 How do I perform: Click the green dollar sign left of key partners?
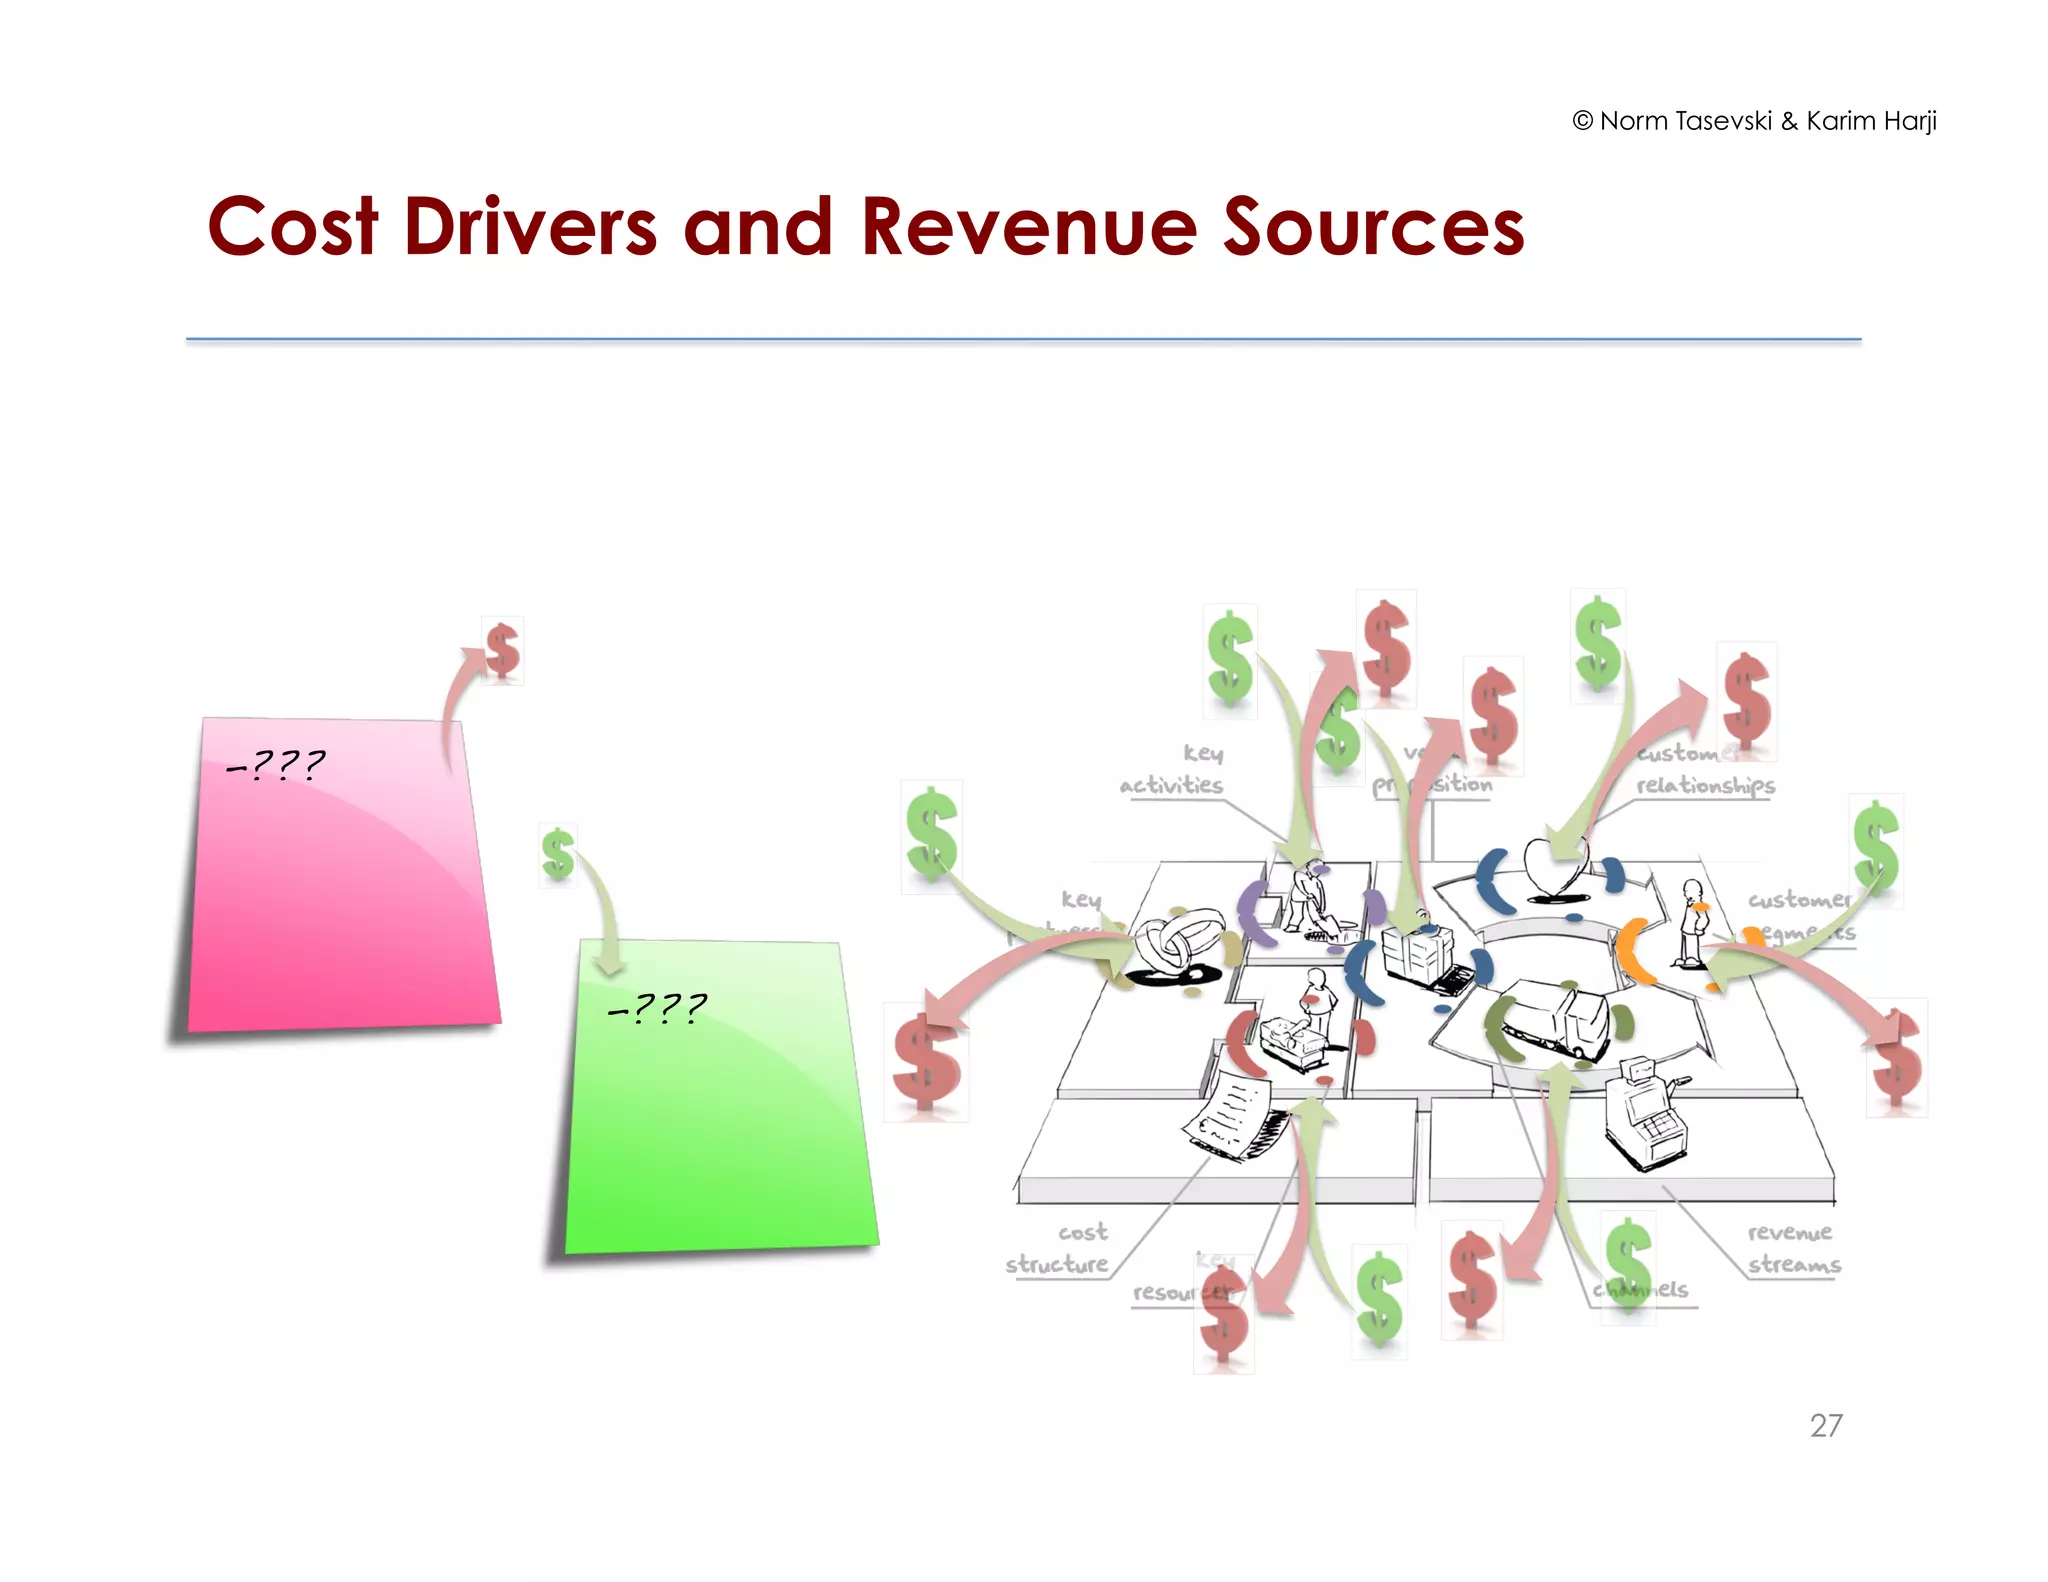tap(932, 836)
